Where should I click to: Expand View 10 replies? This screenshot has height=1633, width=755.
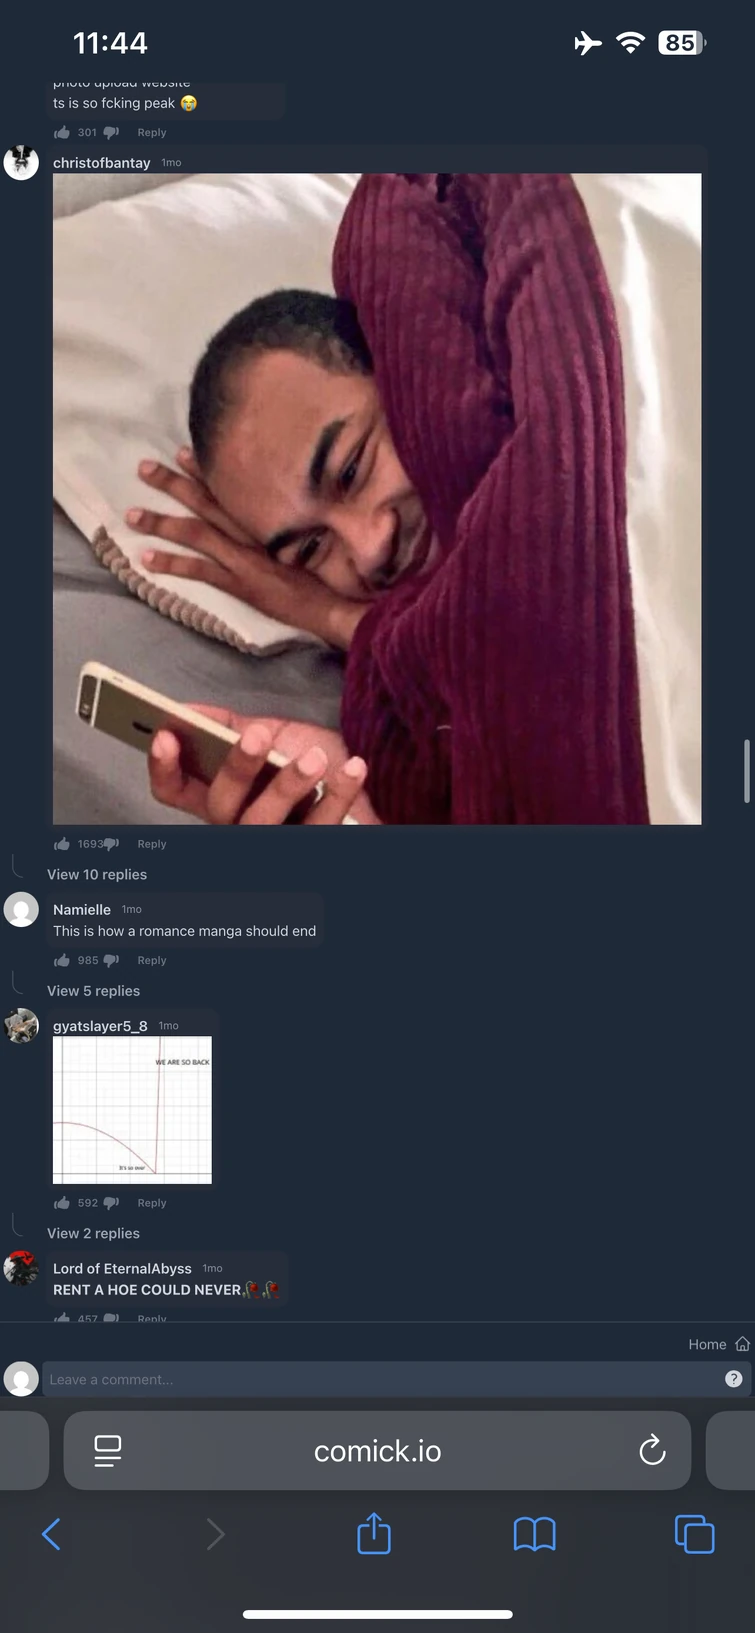click(x=97, y=874)
